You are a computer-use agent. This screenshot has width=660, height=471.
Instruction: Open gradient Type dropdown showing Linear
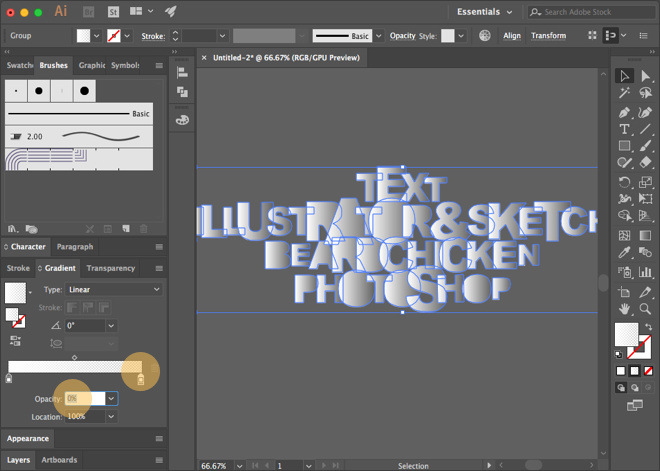(x=114, y=290)
